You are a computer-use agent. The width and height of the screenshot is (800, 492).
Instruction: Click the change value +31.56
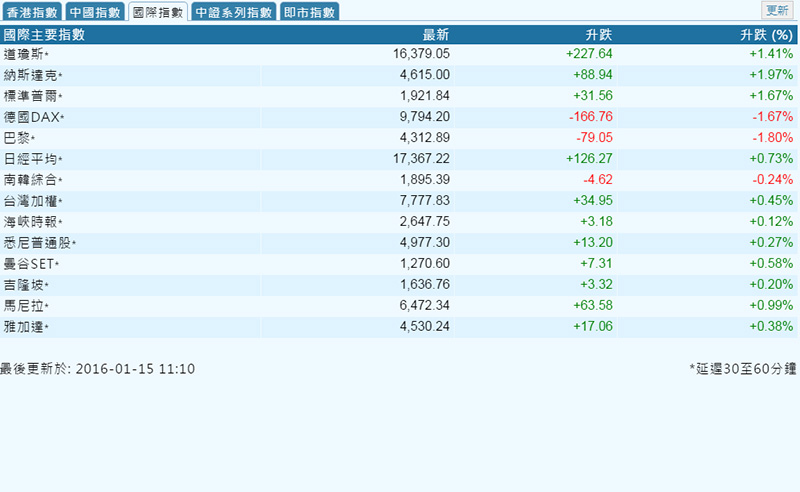593,95
